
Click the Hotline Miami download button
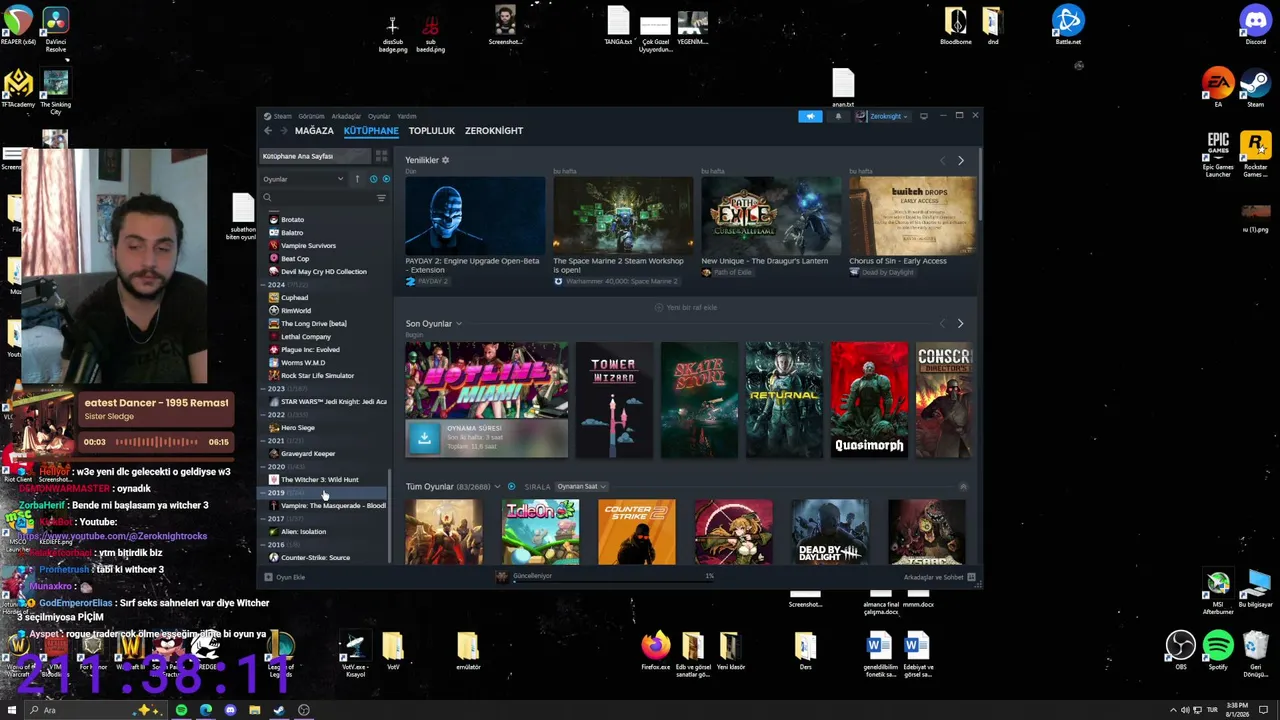(x=424, y=438)
